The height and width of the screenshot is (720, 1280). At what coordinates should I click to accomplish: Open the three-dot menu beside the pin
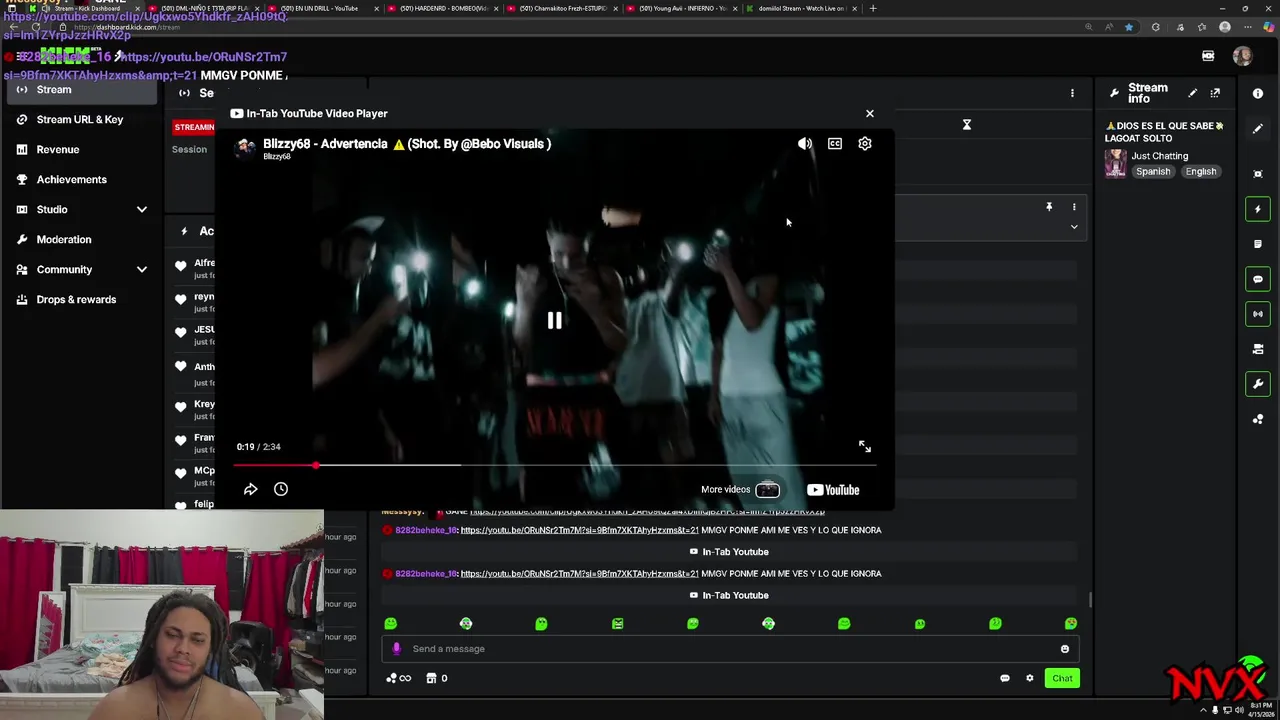1074,207
